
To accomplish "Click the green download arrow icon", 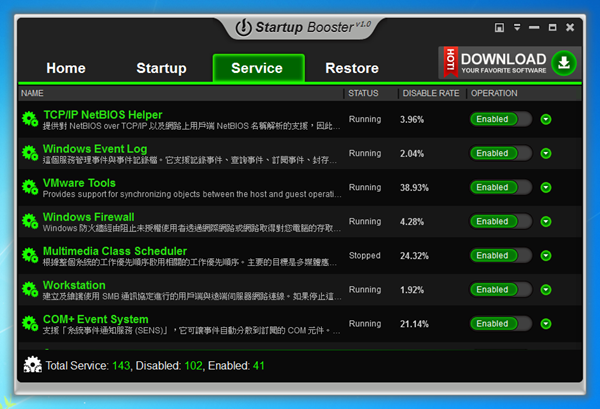I will 564,63.
